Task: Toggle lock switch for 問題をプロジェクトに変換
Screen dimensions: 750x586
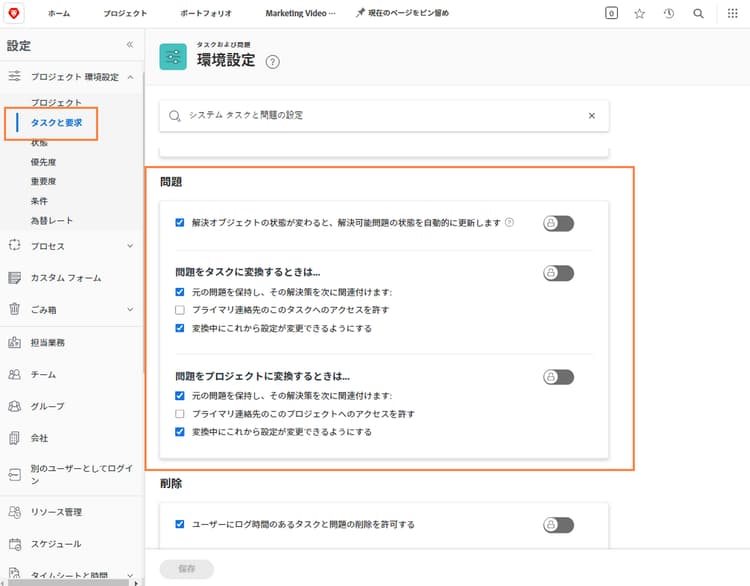Action: (558, 377)
